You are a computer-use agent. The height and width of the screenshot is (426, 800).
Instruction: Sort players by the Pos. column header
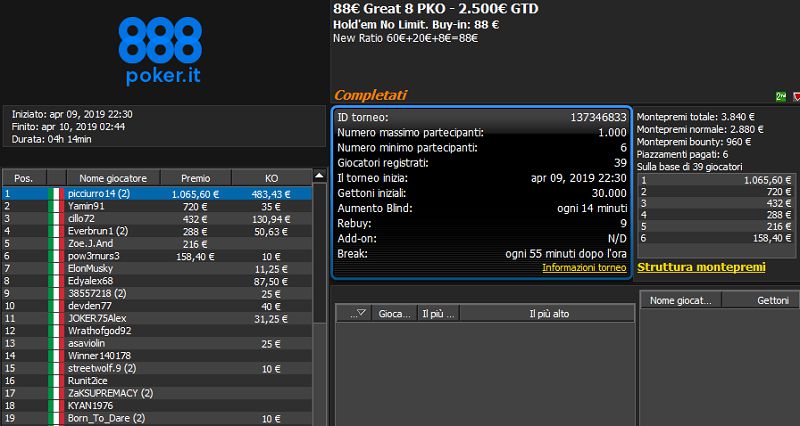point(24,178)
